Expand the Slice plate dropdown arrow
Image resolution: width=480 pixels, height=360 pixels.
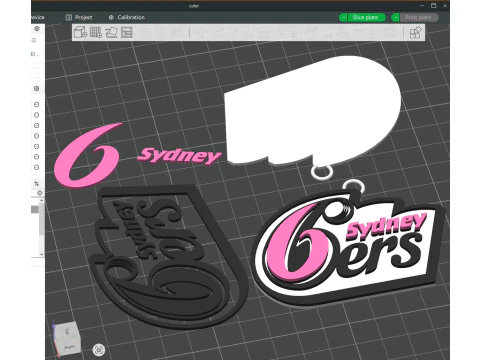click(343, 17)
